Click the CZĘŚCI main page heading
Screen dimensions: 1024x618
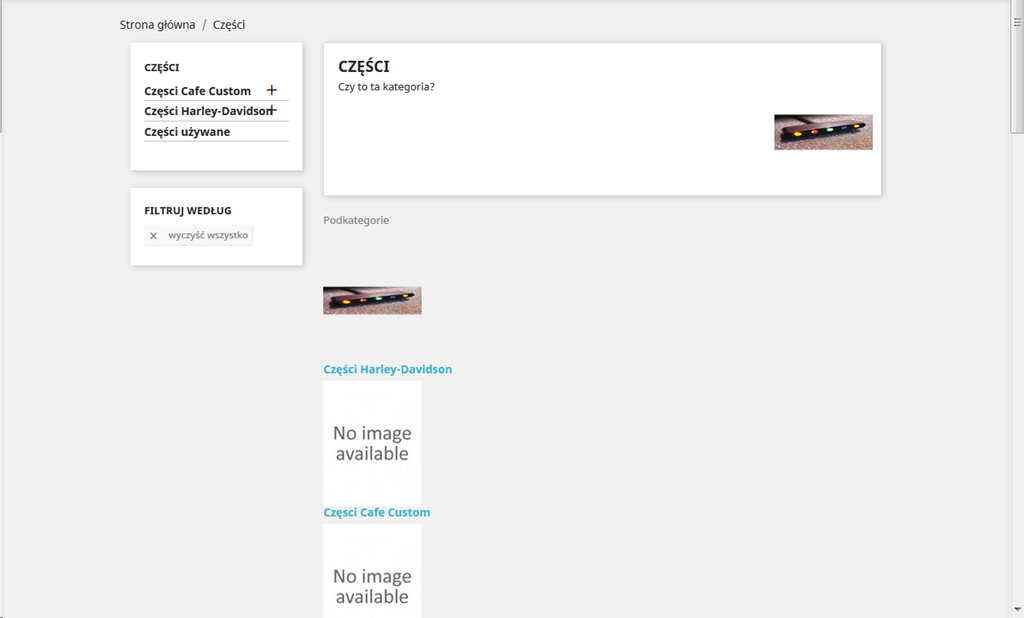pos(363,67)
